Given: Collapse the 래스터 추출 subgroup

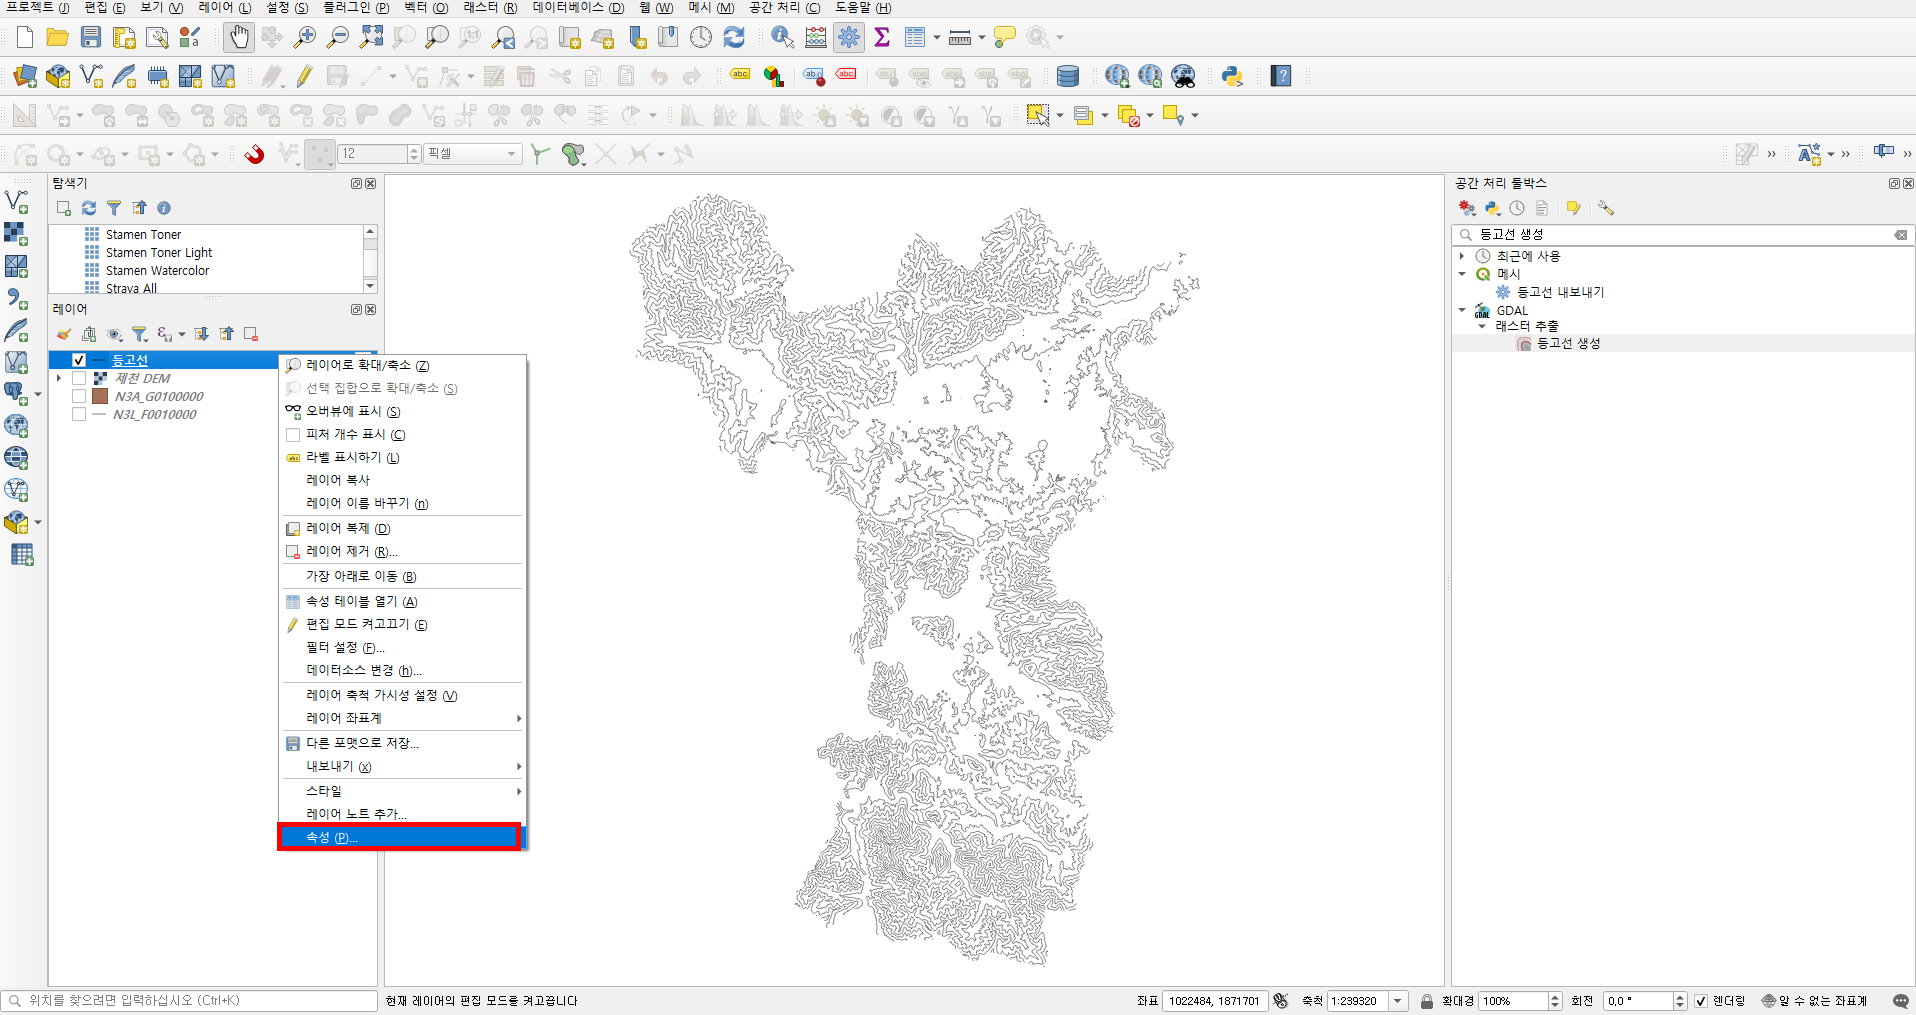Looking at the screenshot, I should tap(1482, 326).
